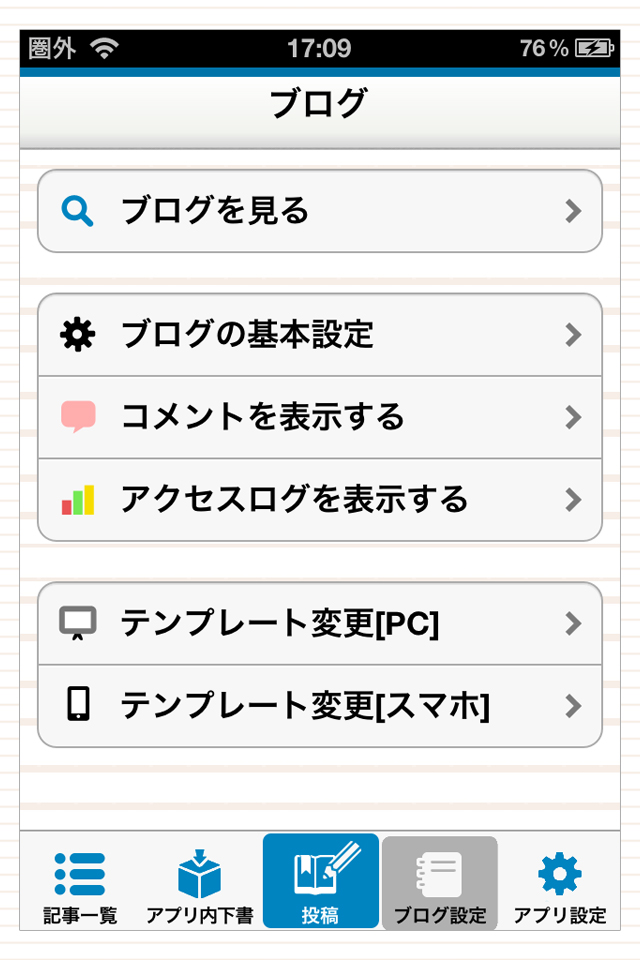
Task: Expand the ブログを見る row chevron
Action: pos(573,211)
